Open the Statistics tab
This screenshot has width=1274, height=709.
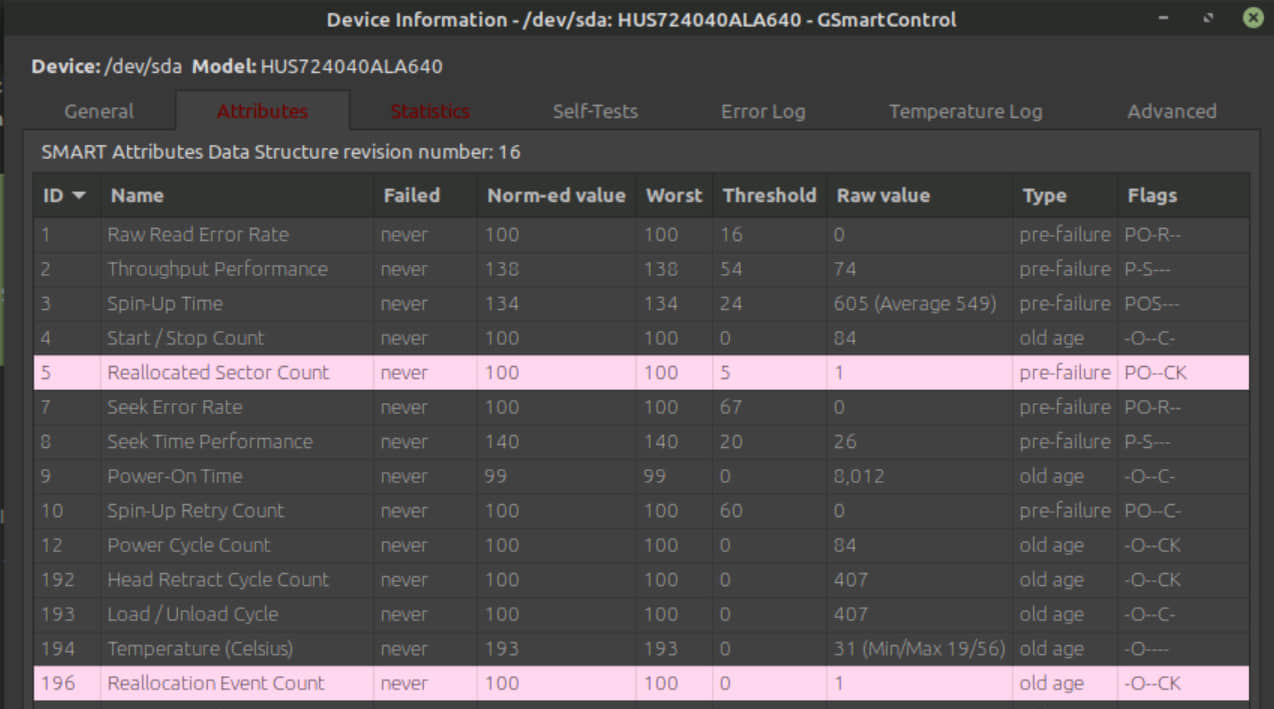[x=430, y=112]
